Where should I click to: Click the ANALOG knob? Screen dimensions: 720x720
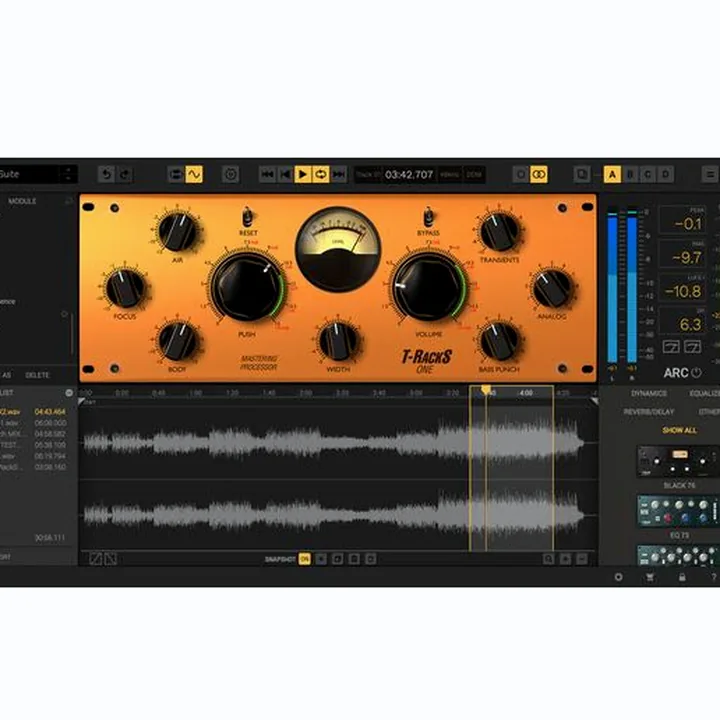(x=552, y=288)
